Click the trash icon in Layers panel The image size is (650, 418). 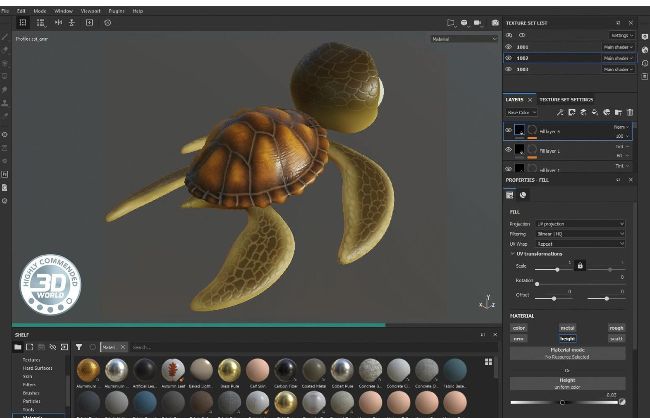pos(630,112)
